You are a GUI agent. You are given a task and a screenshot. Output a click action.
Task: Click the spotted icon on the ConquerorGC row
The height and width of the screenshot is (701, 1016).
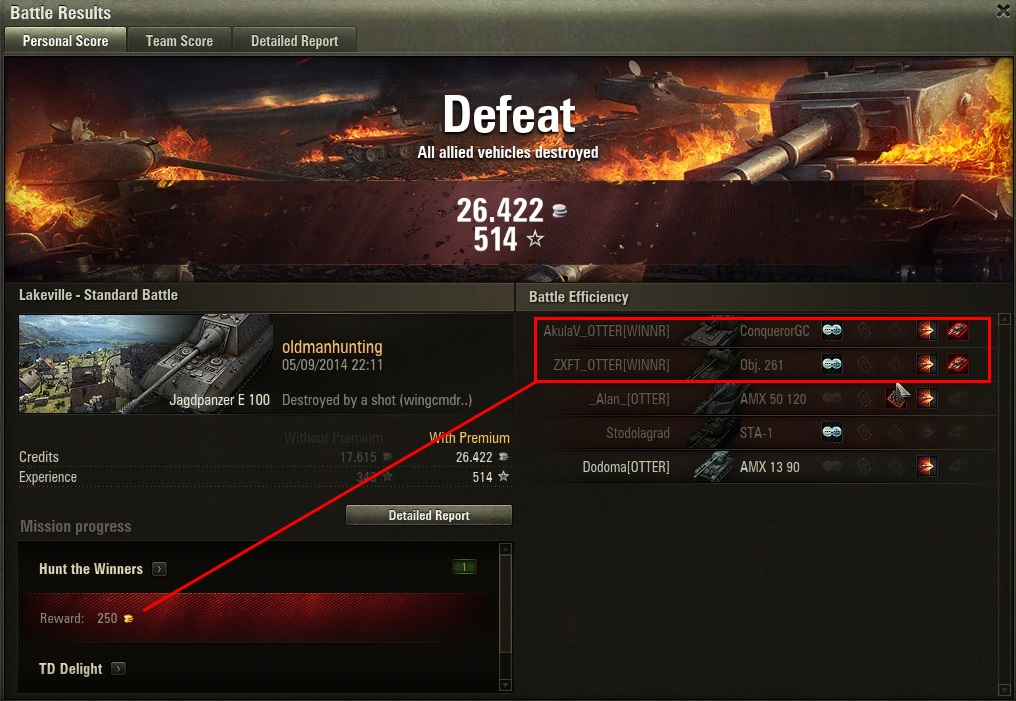pos(832,330)
